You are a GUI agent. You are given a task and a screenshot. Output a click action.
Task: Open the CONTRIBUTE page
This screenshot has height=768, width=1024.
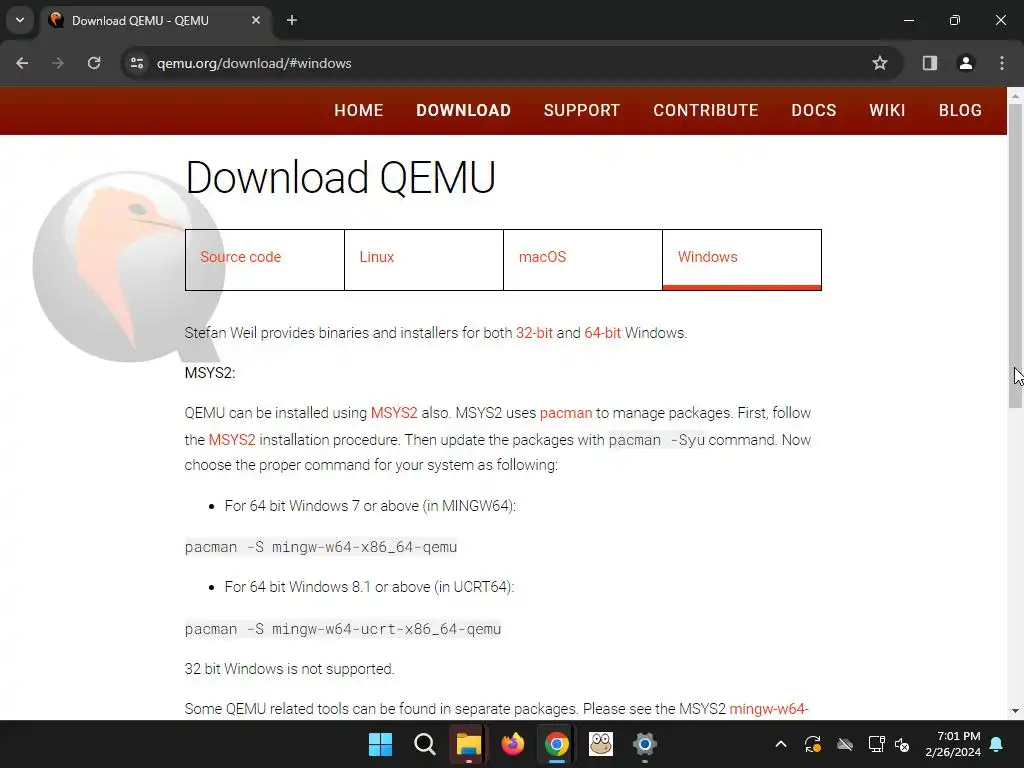click(706, 110)
